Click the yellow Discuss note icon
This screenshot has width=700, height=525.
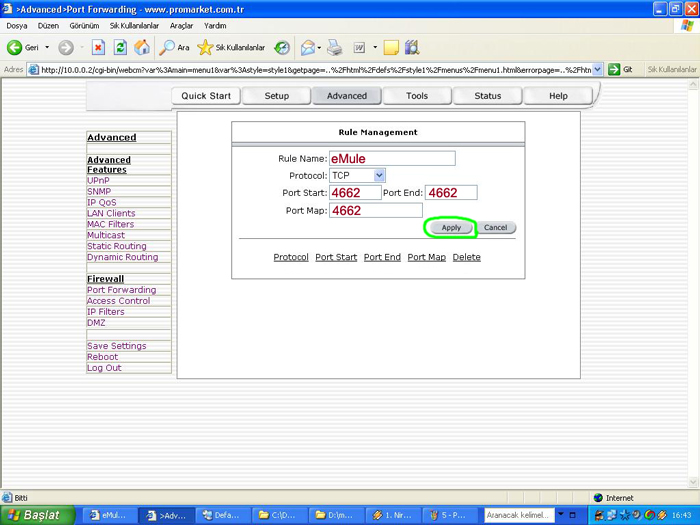coord(391,47)
